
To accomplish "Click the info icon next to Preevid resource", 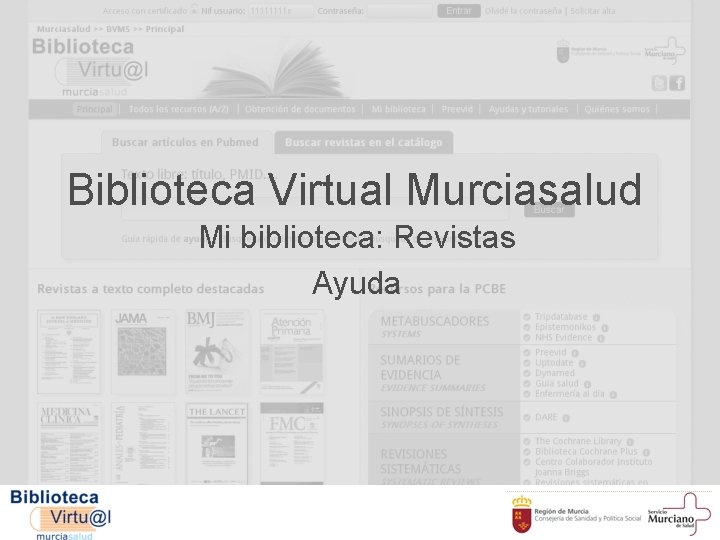I will 575,353.
